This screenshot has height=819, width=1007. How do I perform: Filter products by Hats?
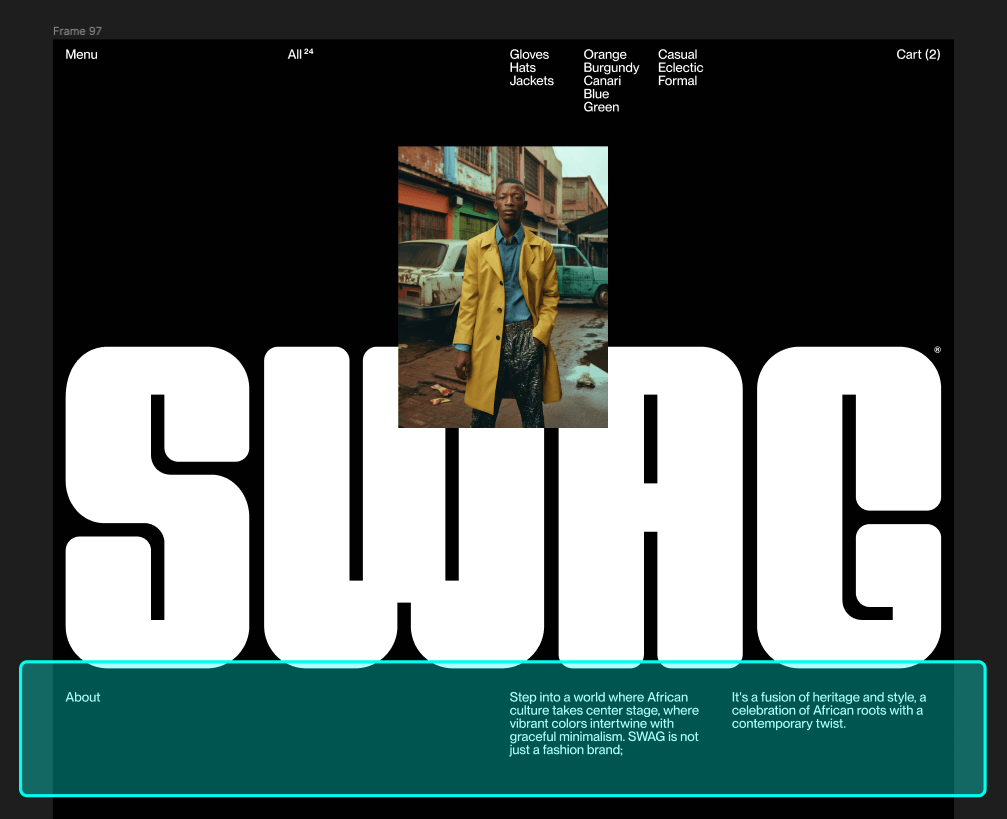coord(523,67)
